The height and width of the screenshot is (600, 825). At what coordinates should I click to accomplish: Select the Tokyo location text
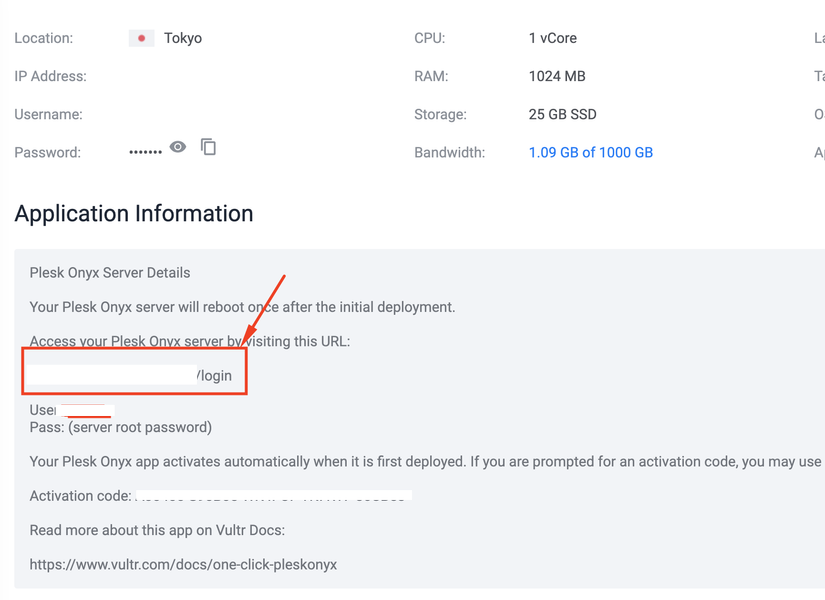tap(183, 38)
